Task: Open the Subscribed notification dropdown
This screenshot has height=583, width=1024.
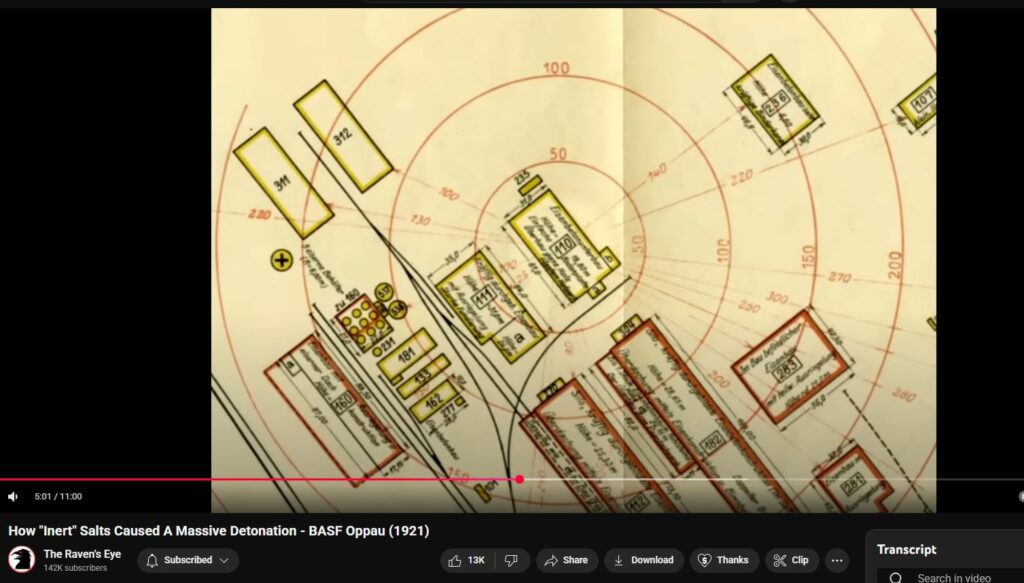Action: tap(188, 560)
